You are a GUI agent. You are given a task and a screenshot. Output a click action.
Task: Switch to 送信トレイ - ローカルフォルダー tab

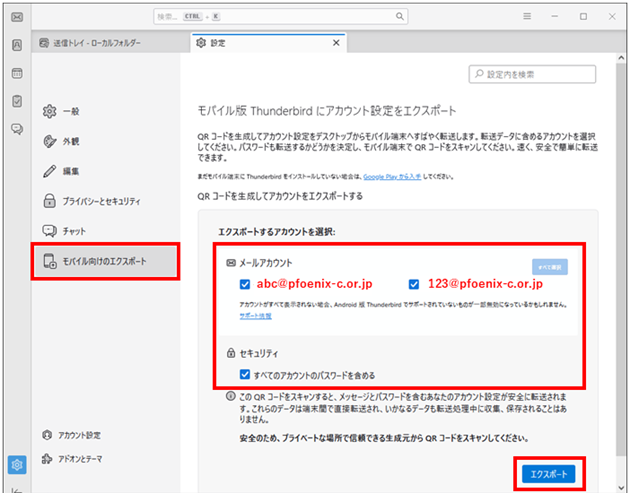tap(100, 43)
